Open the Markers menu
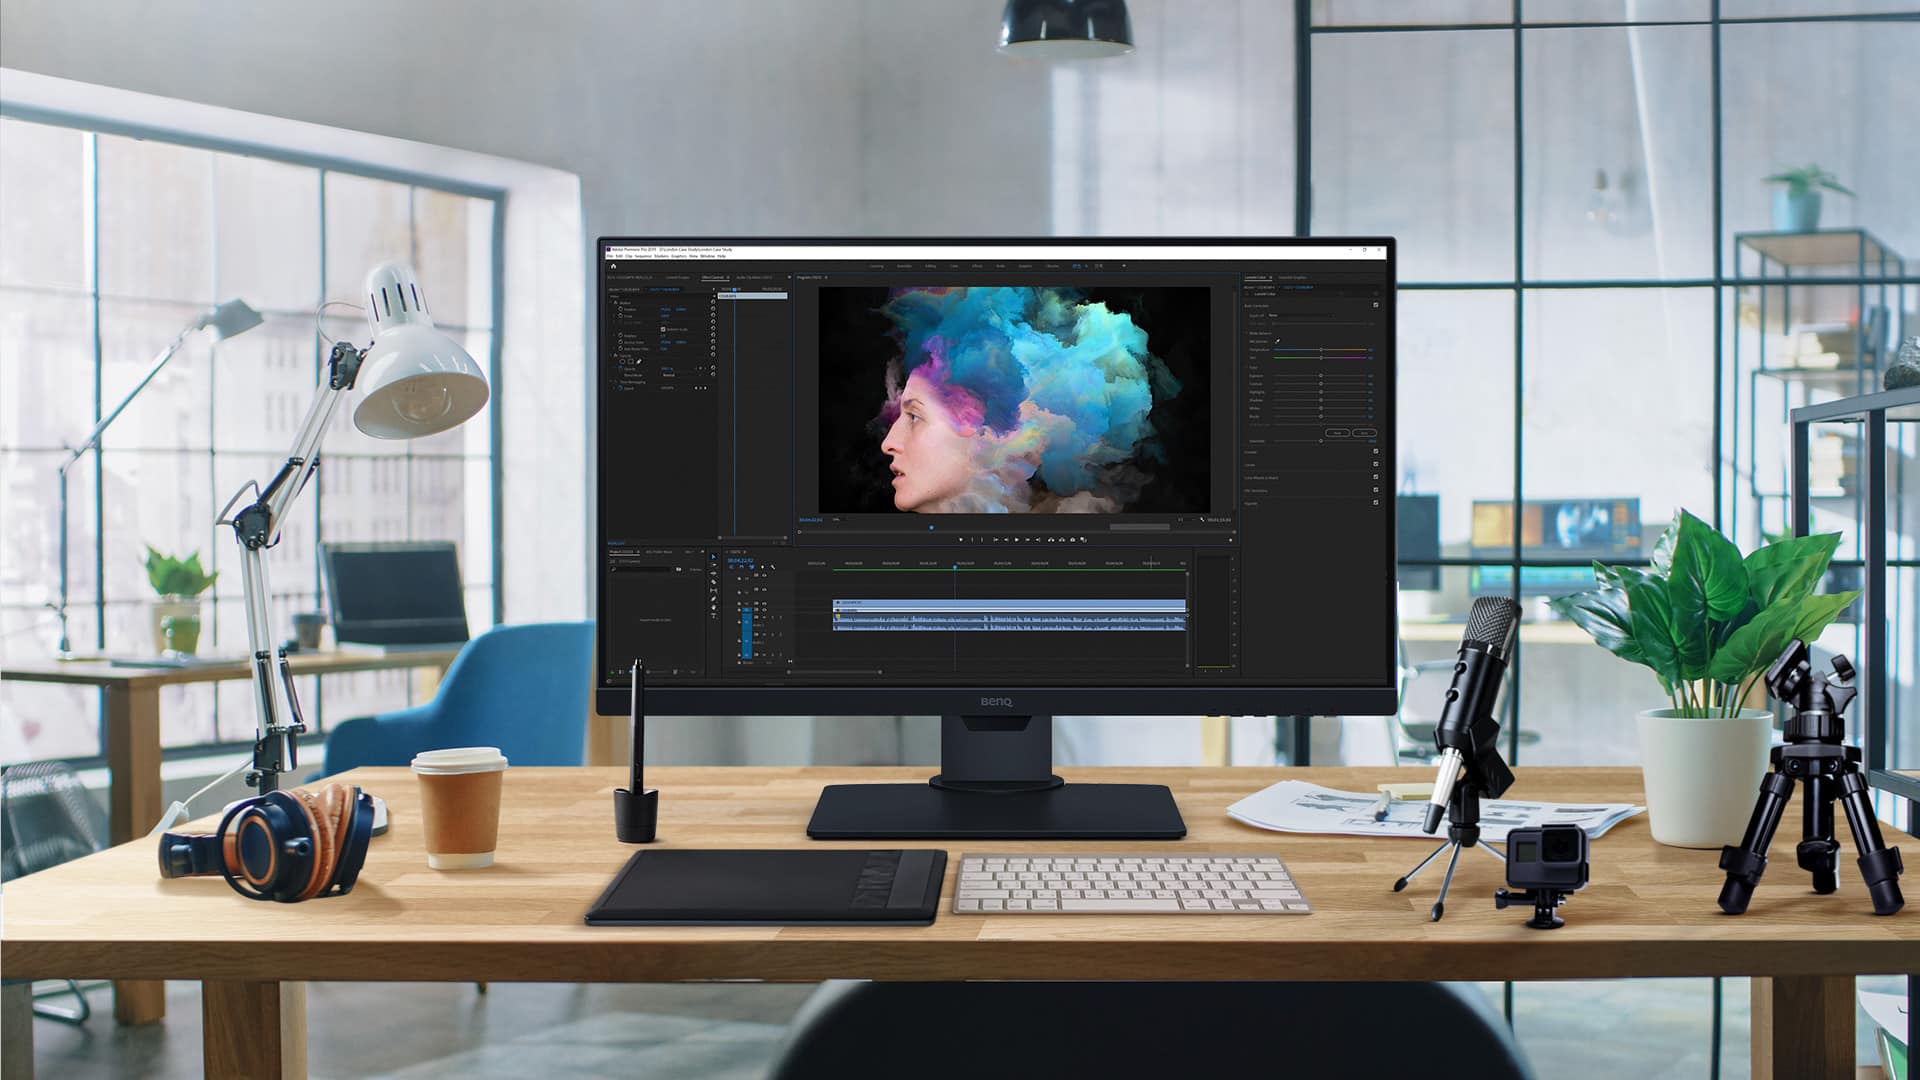This screenshot has width=1920, height=1080. point(661,256)
